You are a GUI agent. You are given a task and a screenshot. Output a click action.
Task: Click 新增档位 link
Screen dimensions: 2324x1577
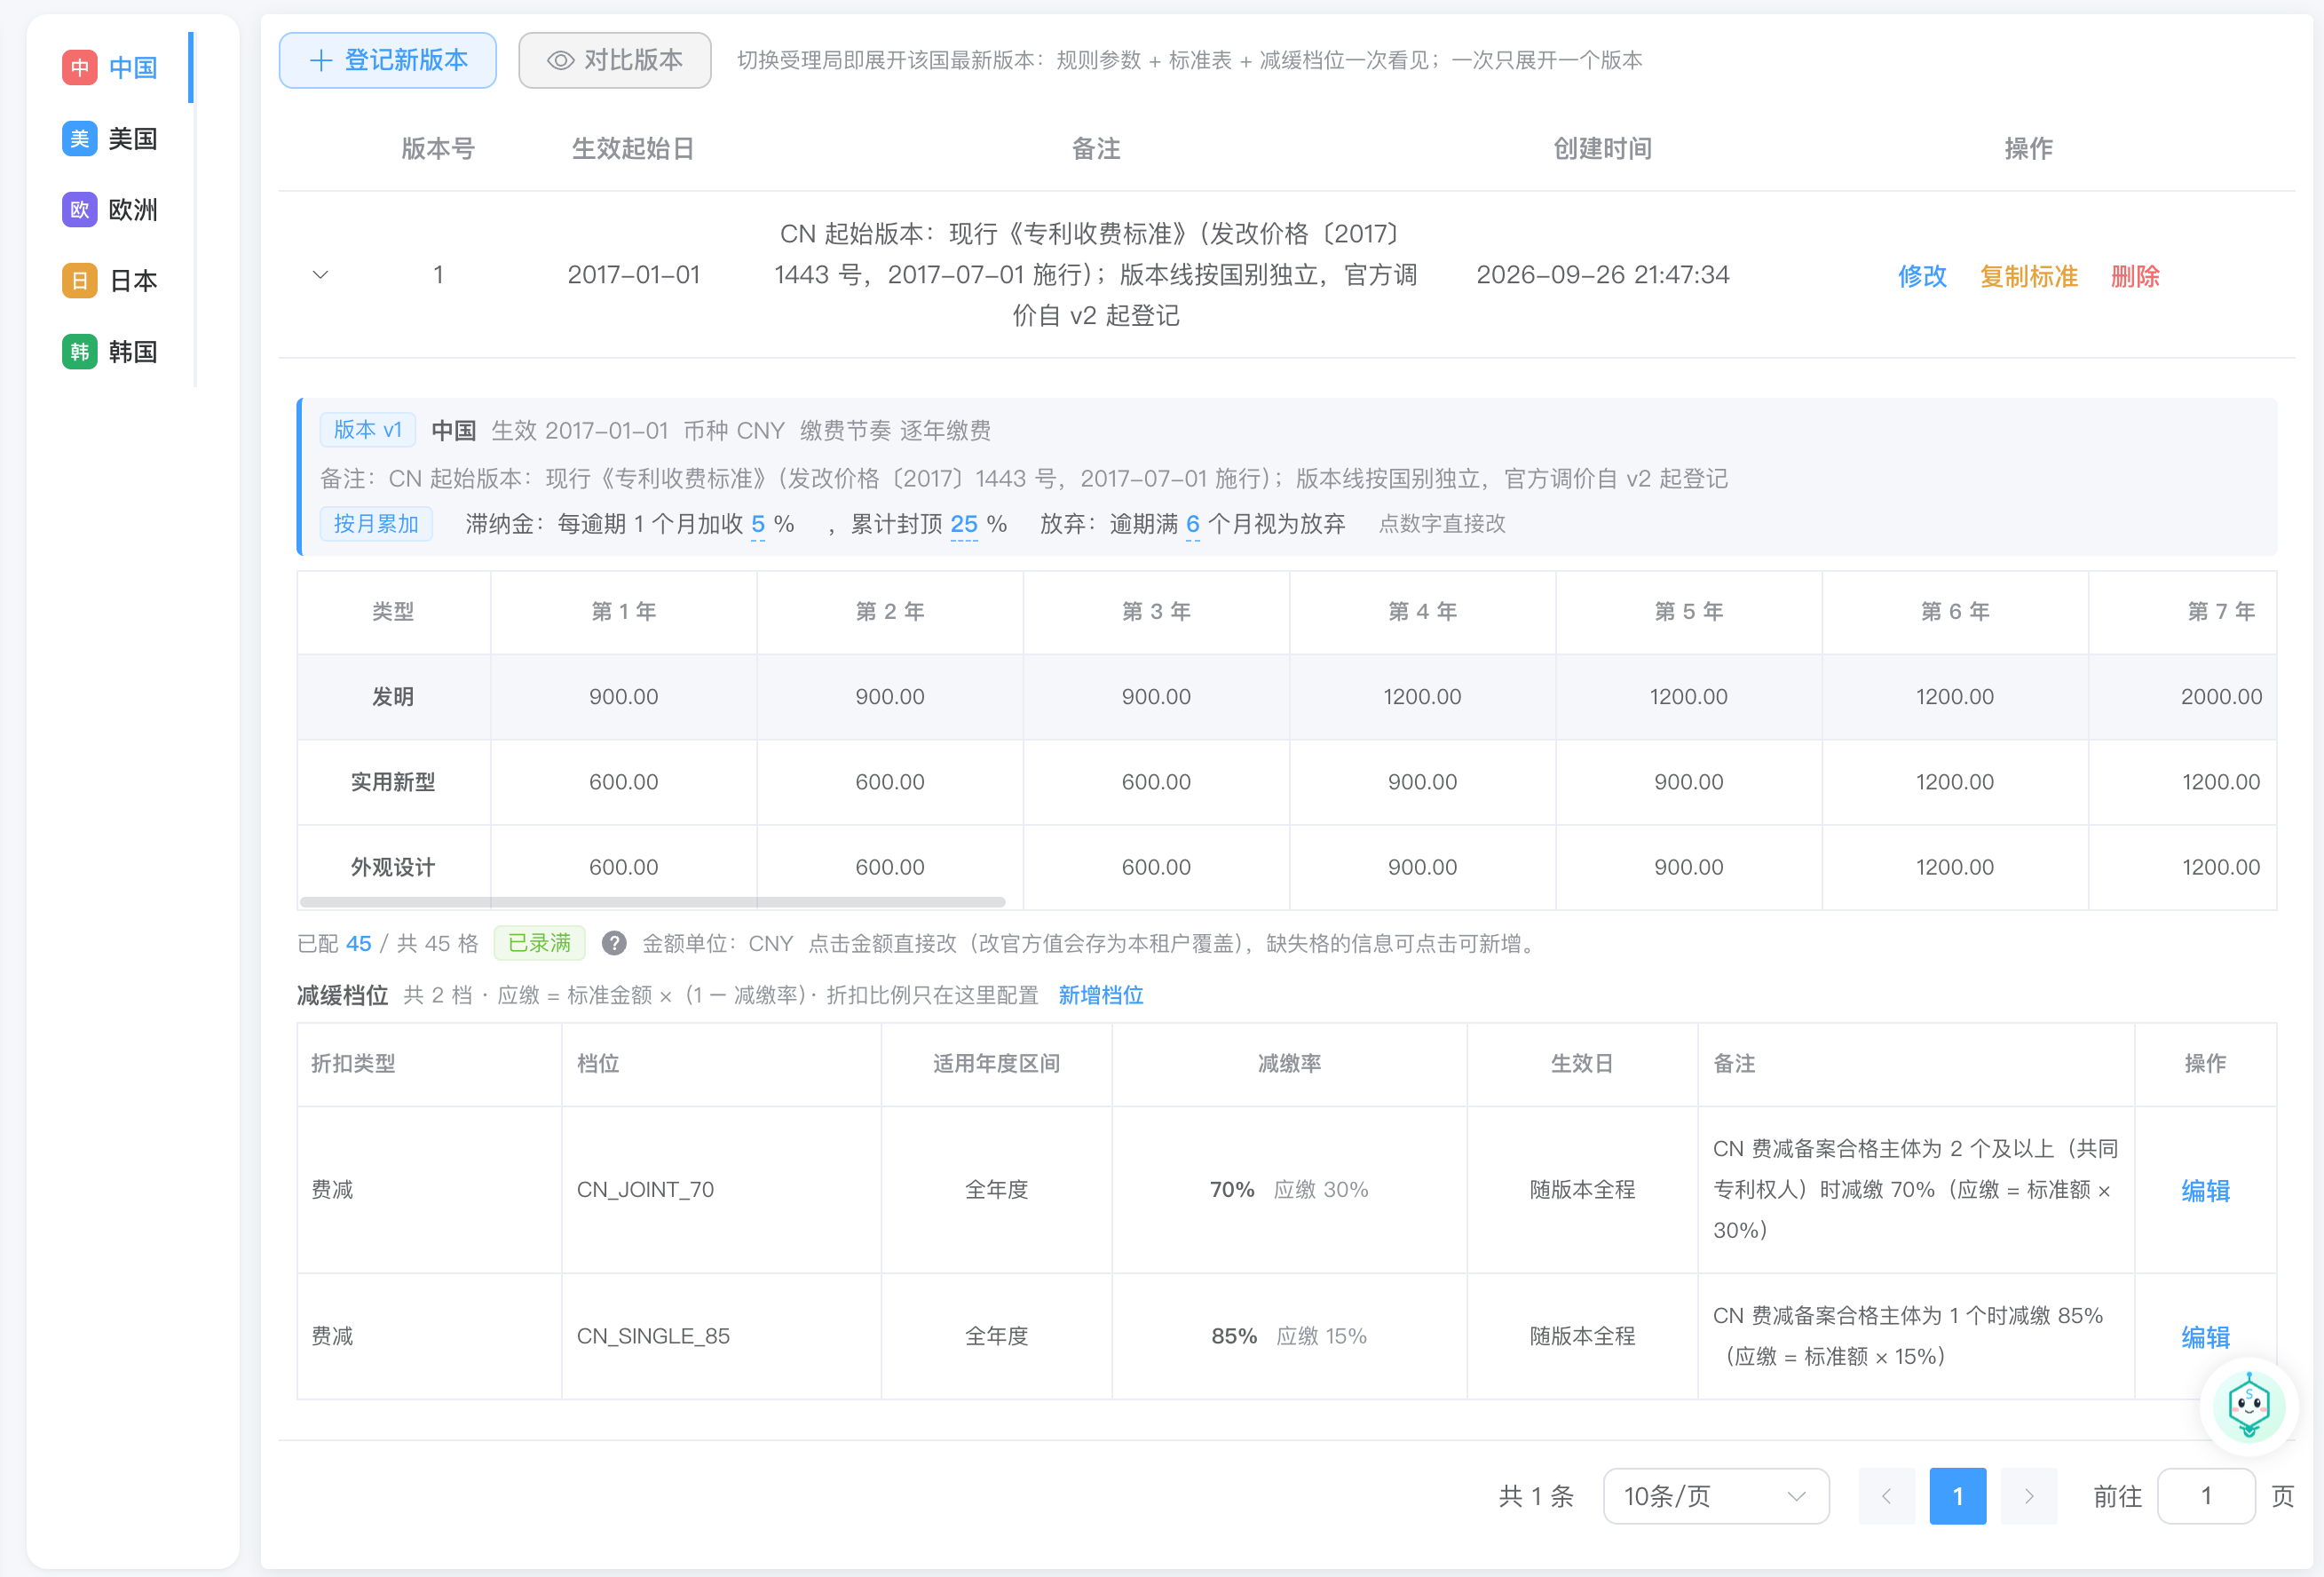click(1101, 995)
